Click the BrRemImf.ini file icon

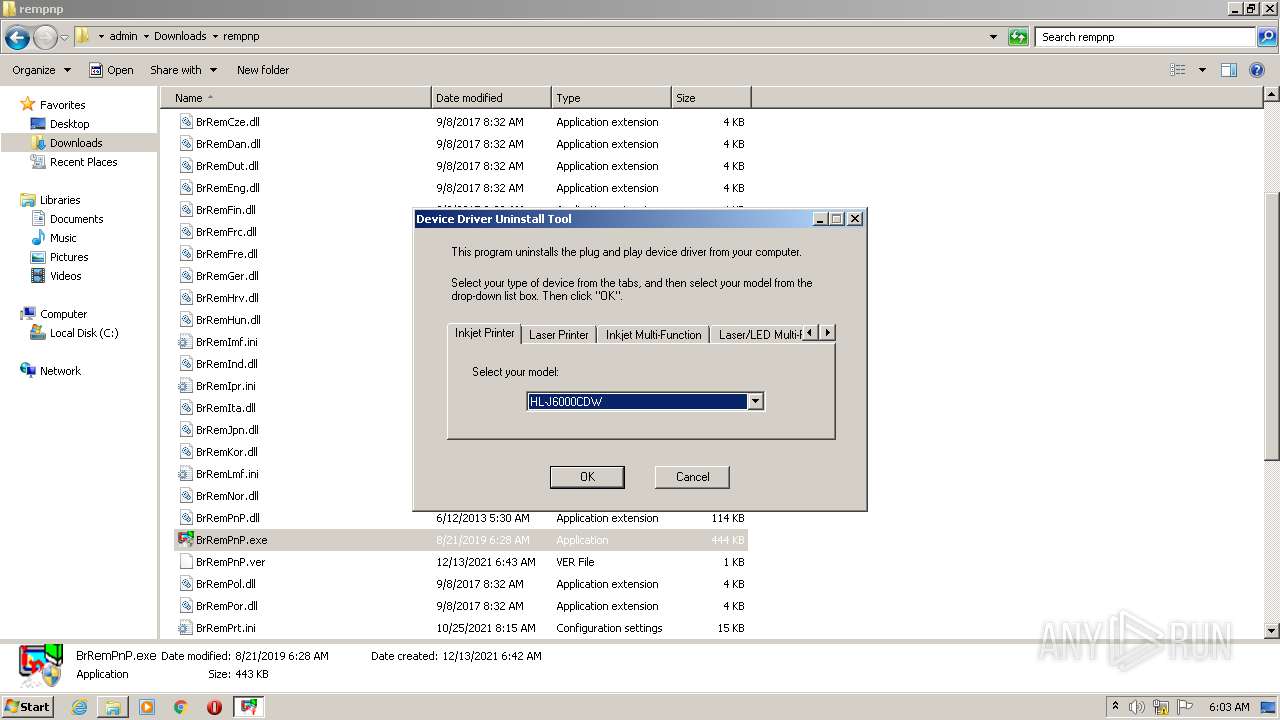(x=185, y=342)
